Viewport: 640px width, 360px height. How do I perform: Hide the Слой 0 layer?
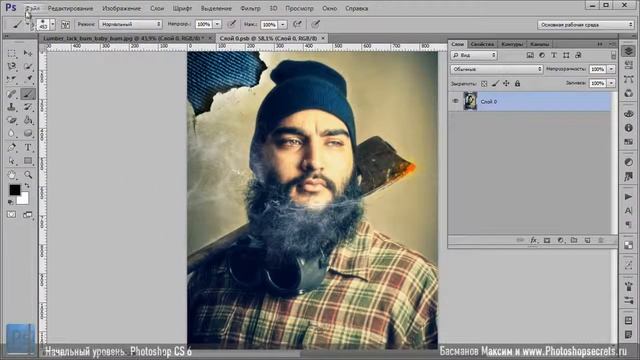click(x=456, y=101)
